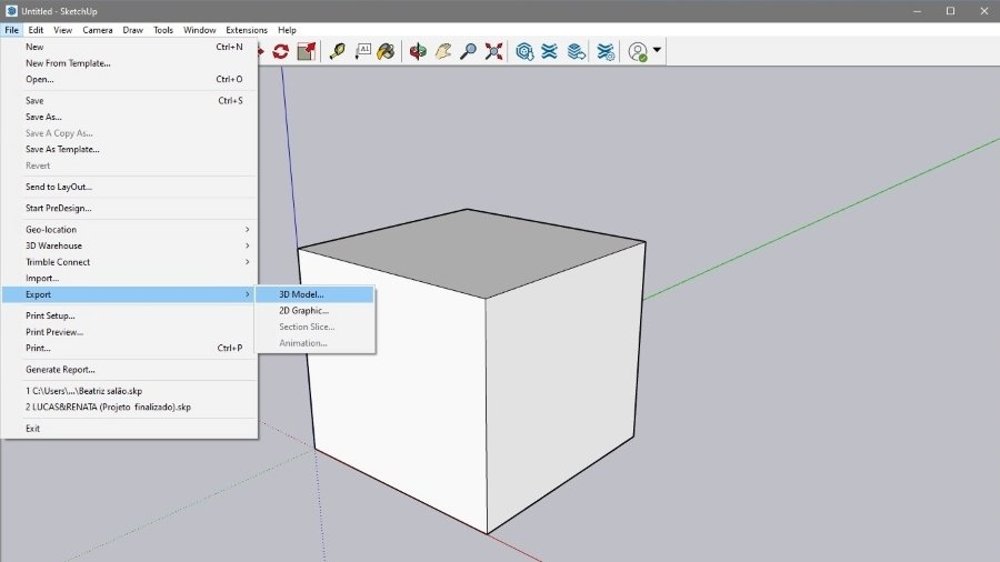This screenshot has width=1000, height=562.
Task: Open the Extension Warehouse toolbar icon
Action: coord(549,52)
